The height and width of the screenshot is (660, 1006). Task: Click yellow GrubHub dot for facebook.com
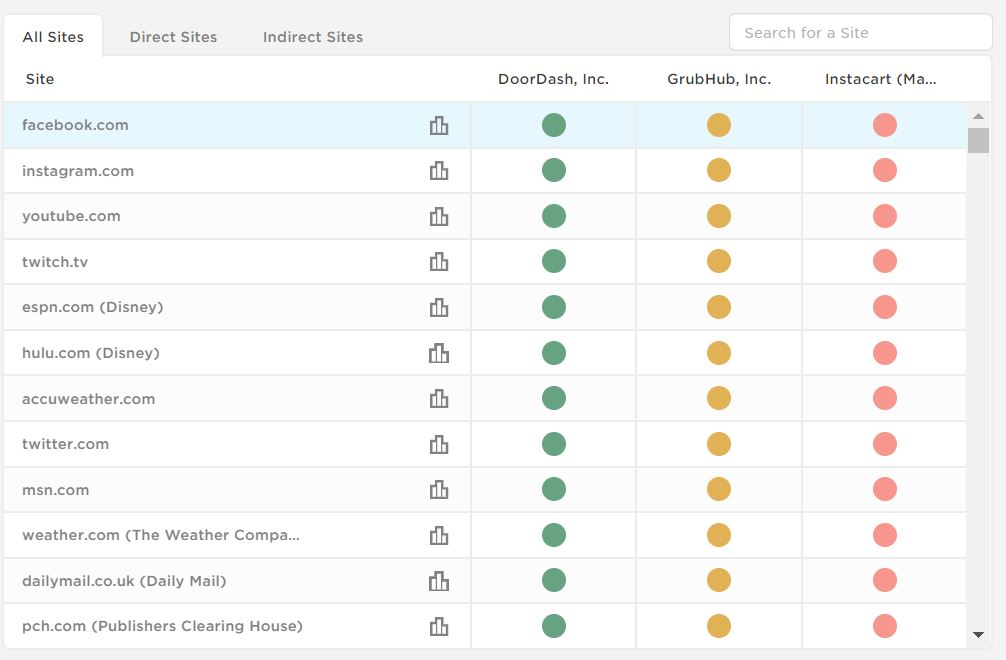[x=719, y=125]
